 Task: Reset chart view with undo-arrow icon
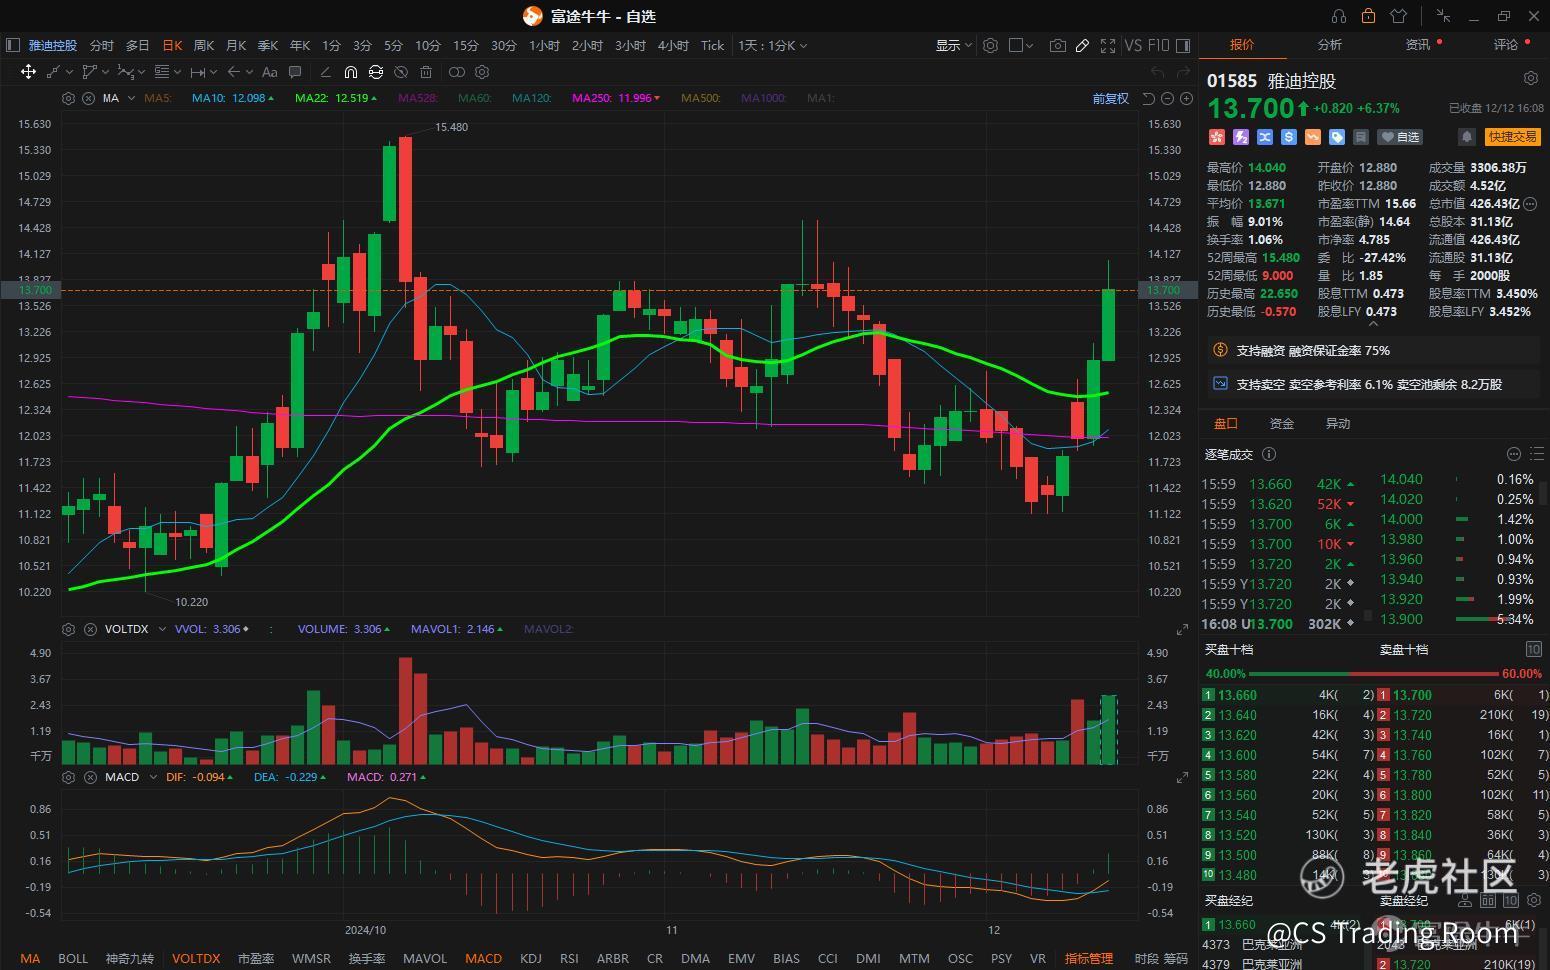[x=1148, y=98]
